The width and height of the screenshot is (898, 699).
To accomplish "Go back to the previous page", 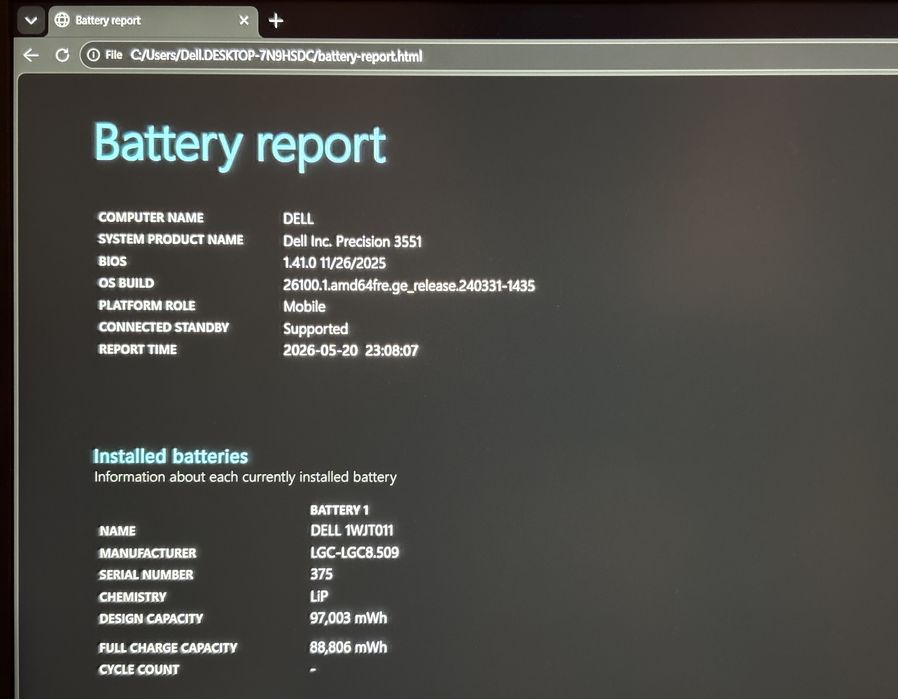I will [31, 56].
